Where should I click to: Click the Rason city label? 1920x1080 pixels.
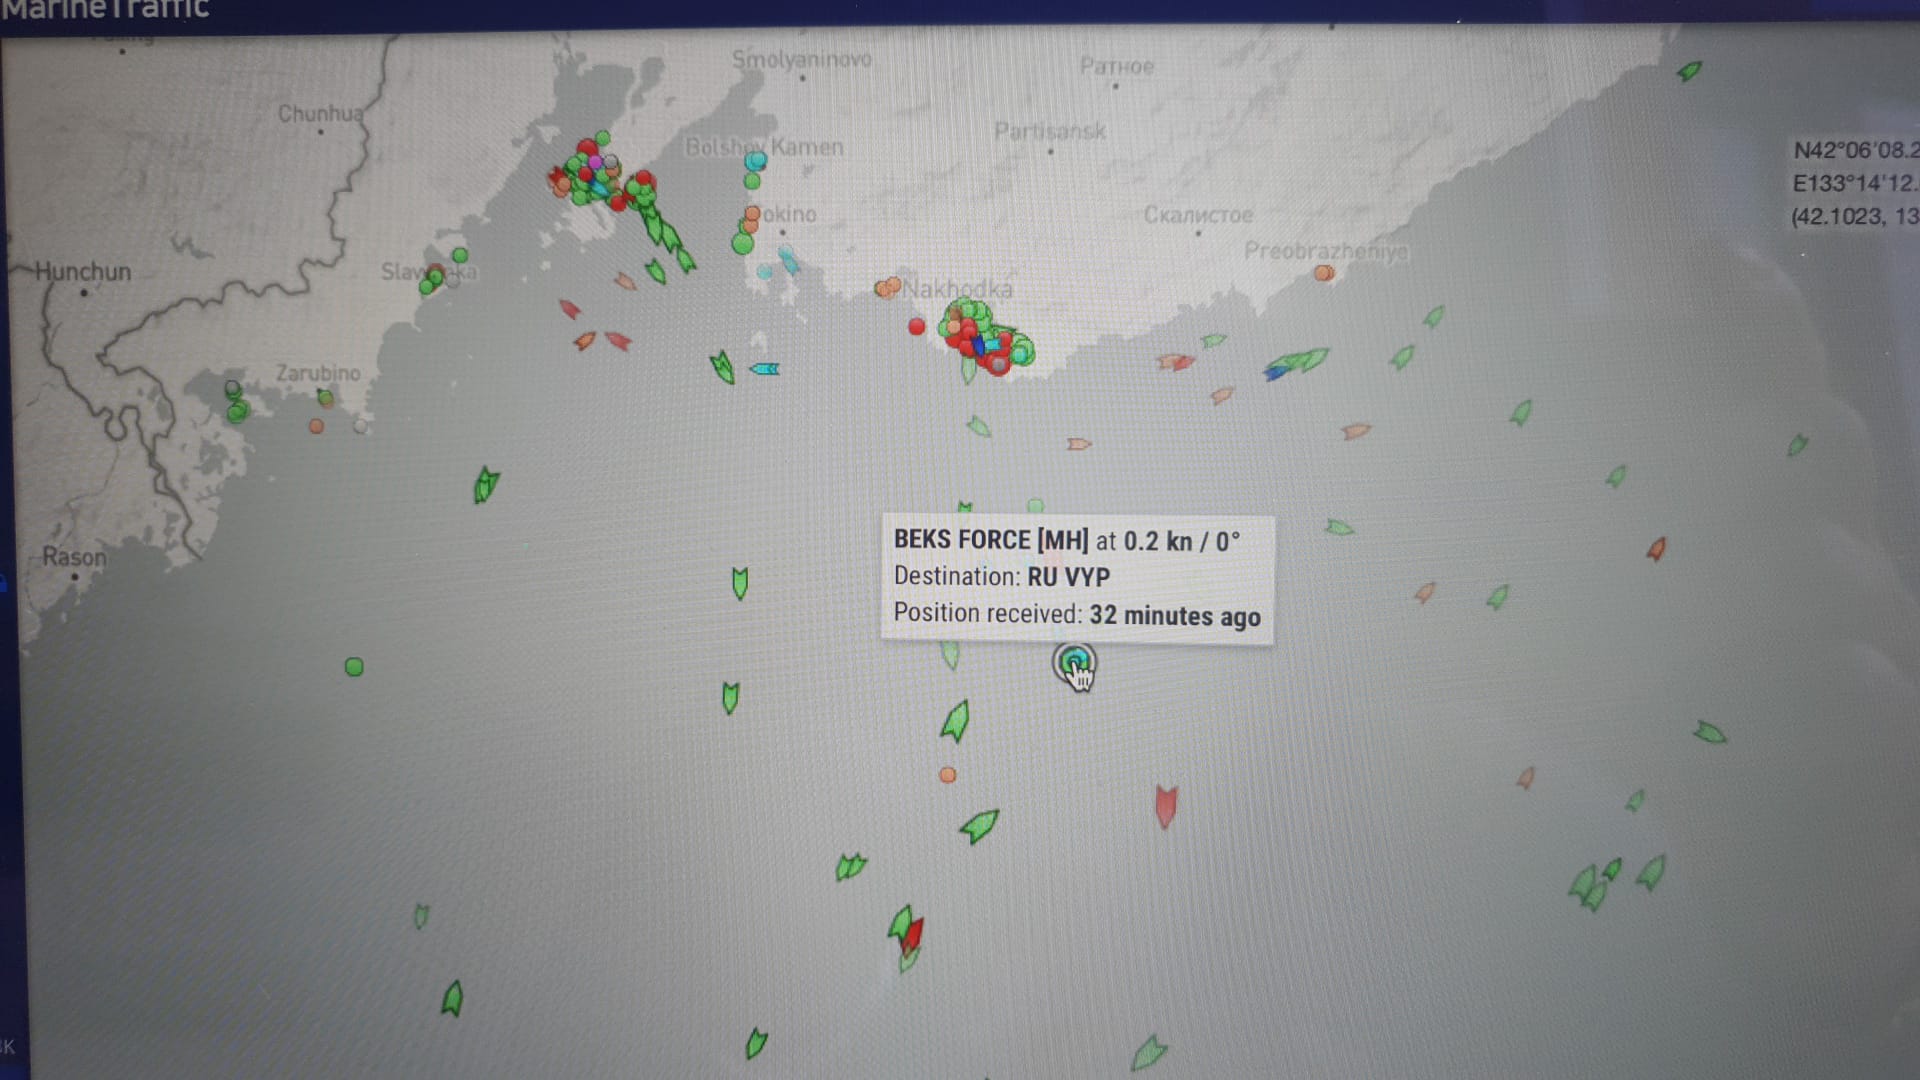[x=73, y=557]
